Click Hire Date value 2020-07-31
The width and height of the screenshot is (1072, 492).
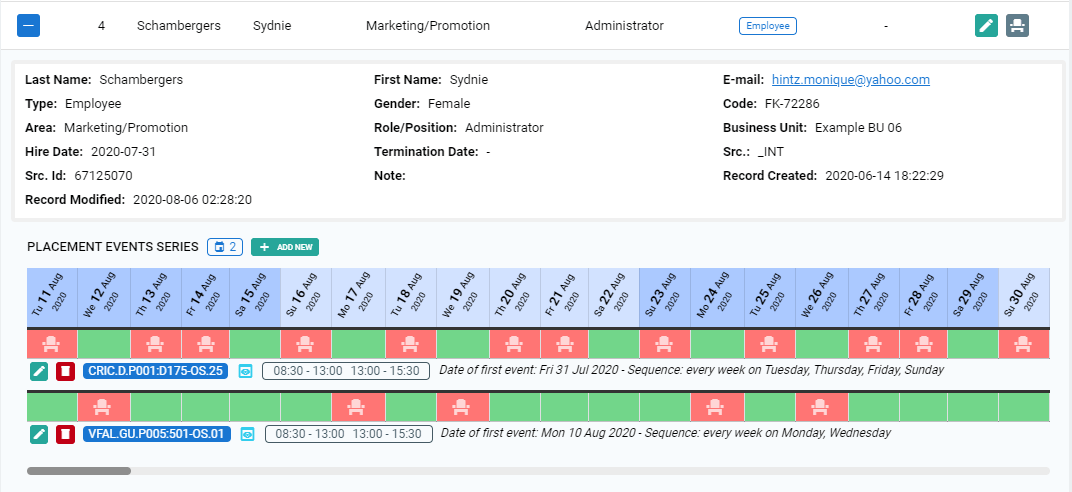coord(123,152)
